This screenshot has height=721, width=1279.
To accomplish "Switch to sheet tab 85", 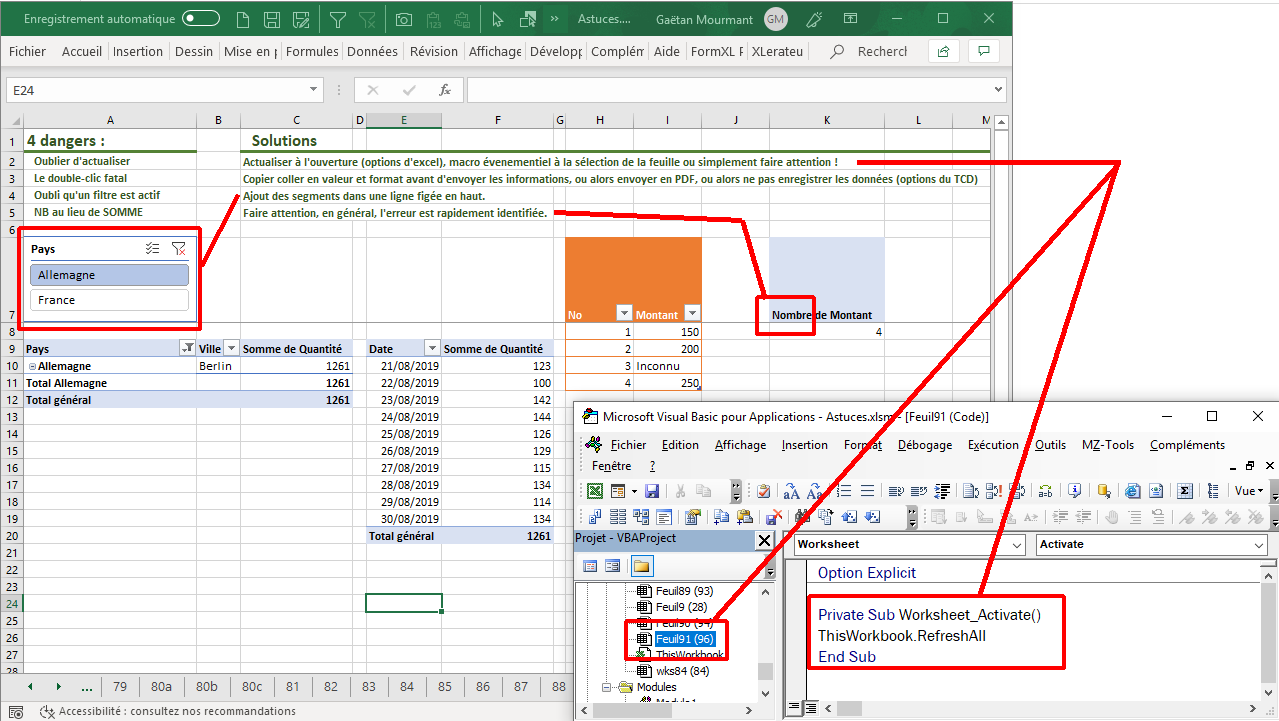I will click(445, 687).
